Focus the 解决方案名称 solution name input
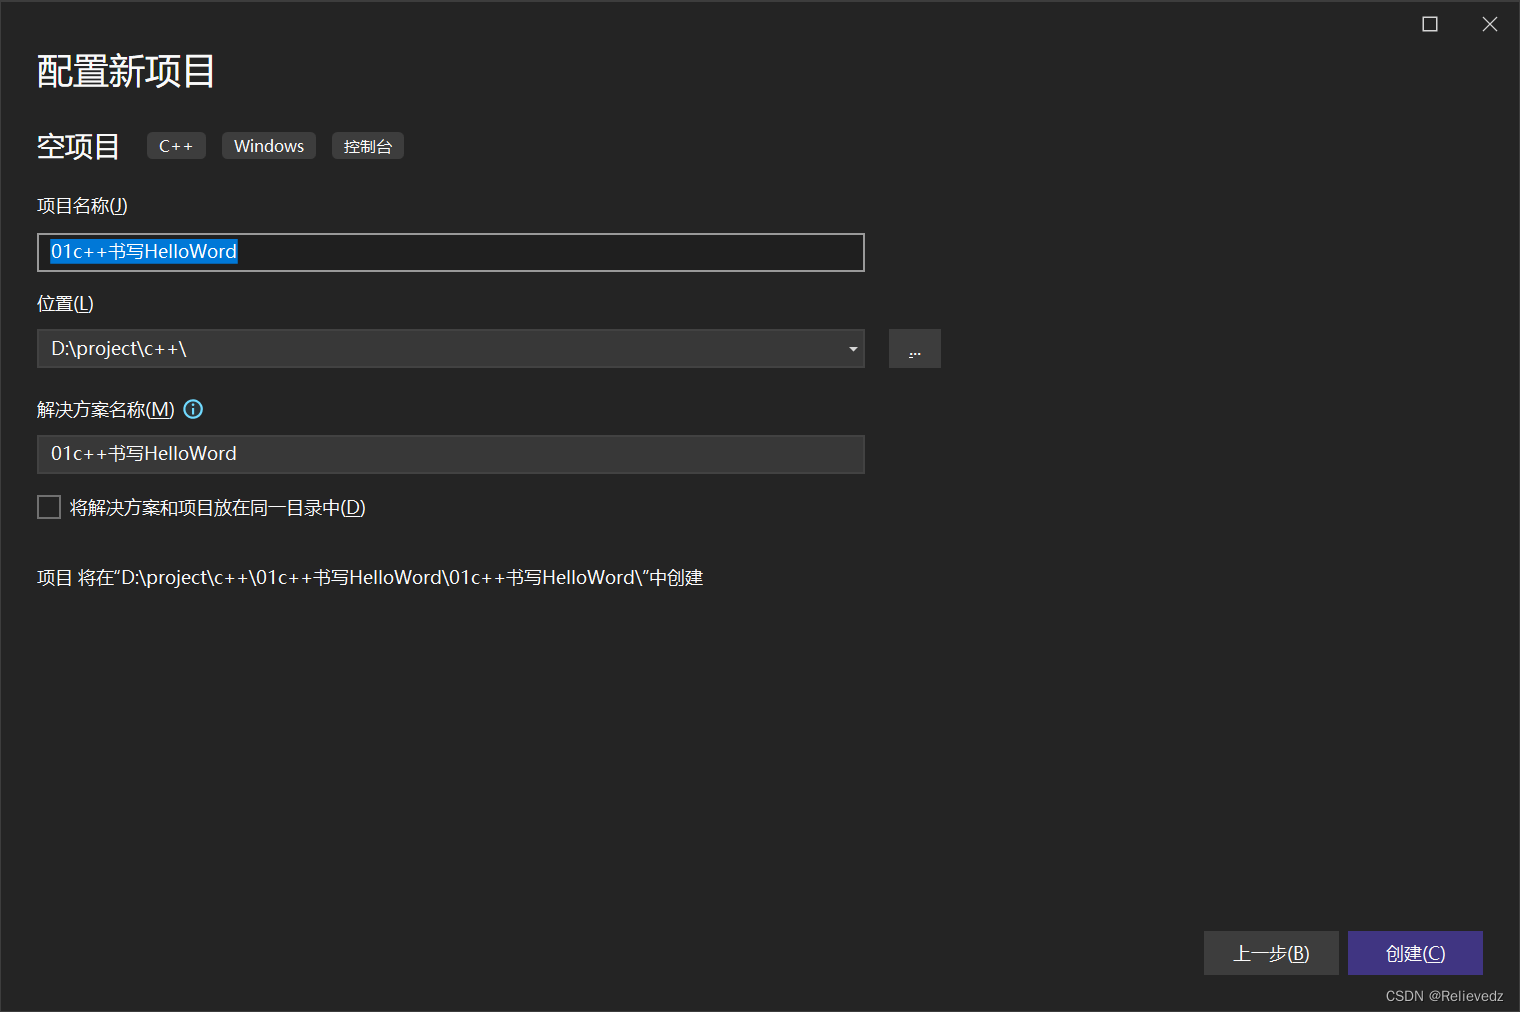 [451, 454]
